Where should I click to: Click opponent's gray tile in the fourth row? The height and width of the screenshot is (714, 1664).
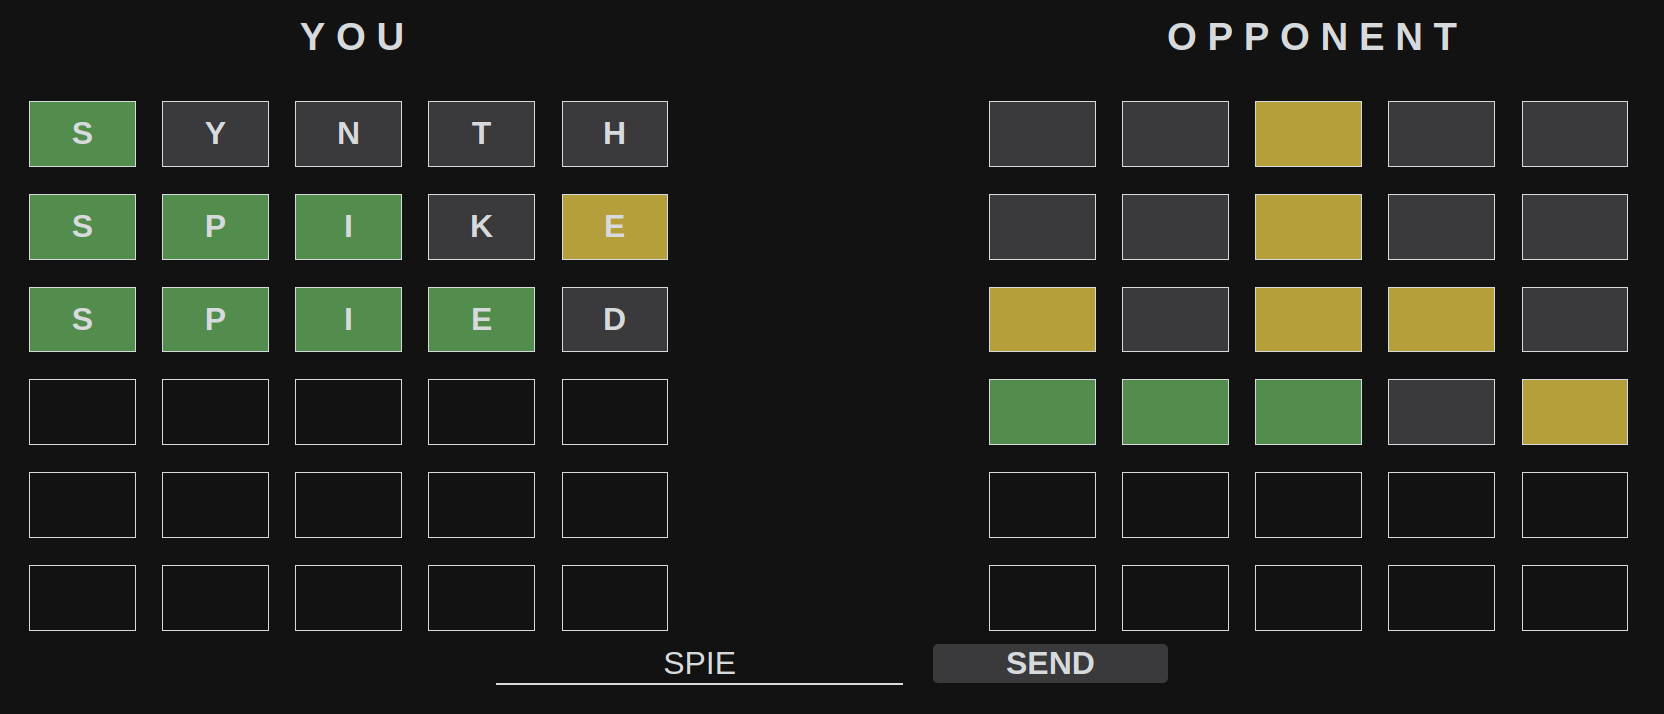point(1441,412)
